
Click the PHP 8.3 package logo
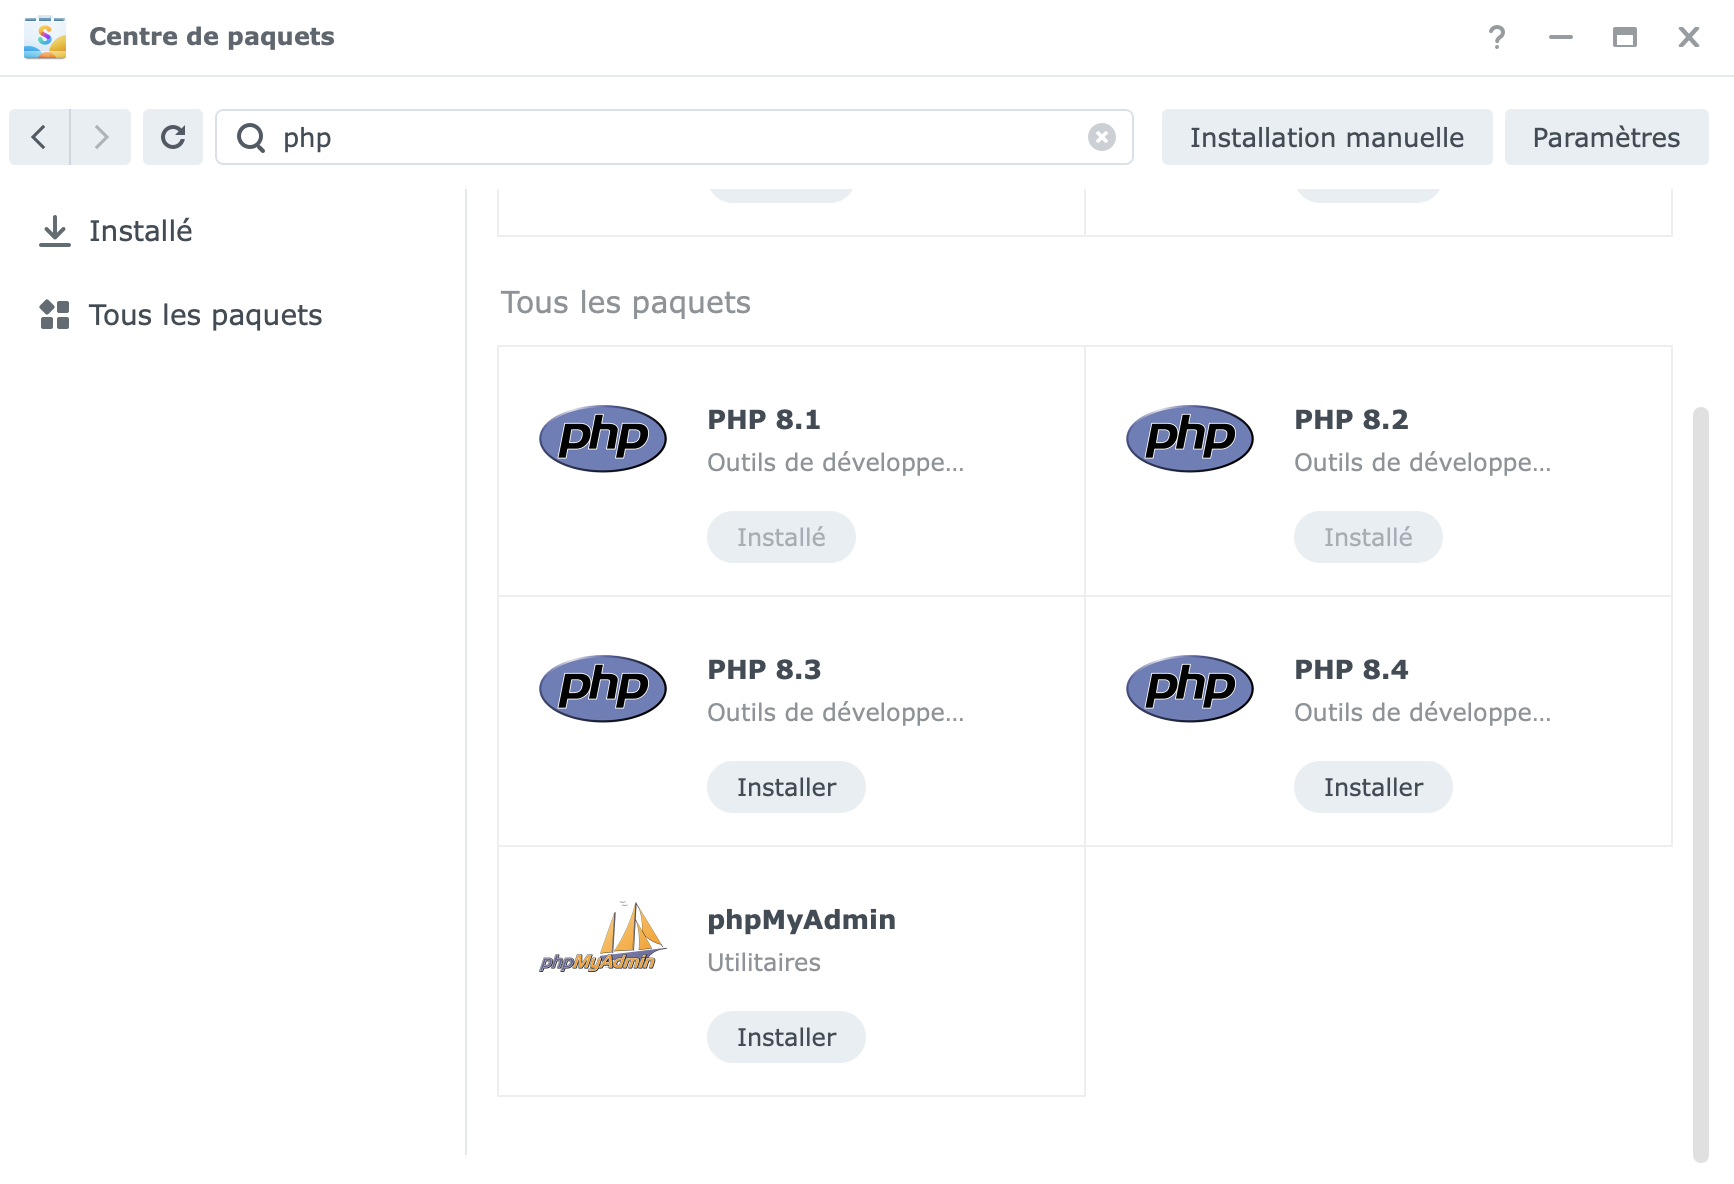pos(602,688)
